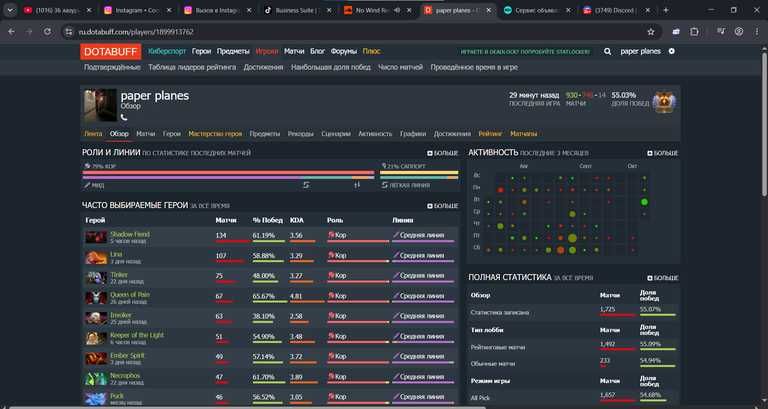The height and width of the screenshot is (409, 768).
Task: Open Проведённое время в игре link
Action: click(474, 67)
